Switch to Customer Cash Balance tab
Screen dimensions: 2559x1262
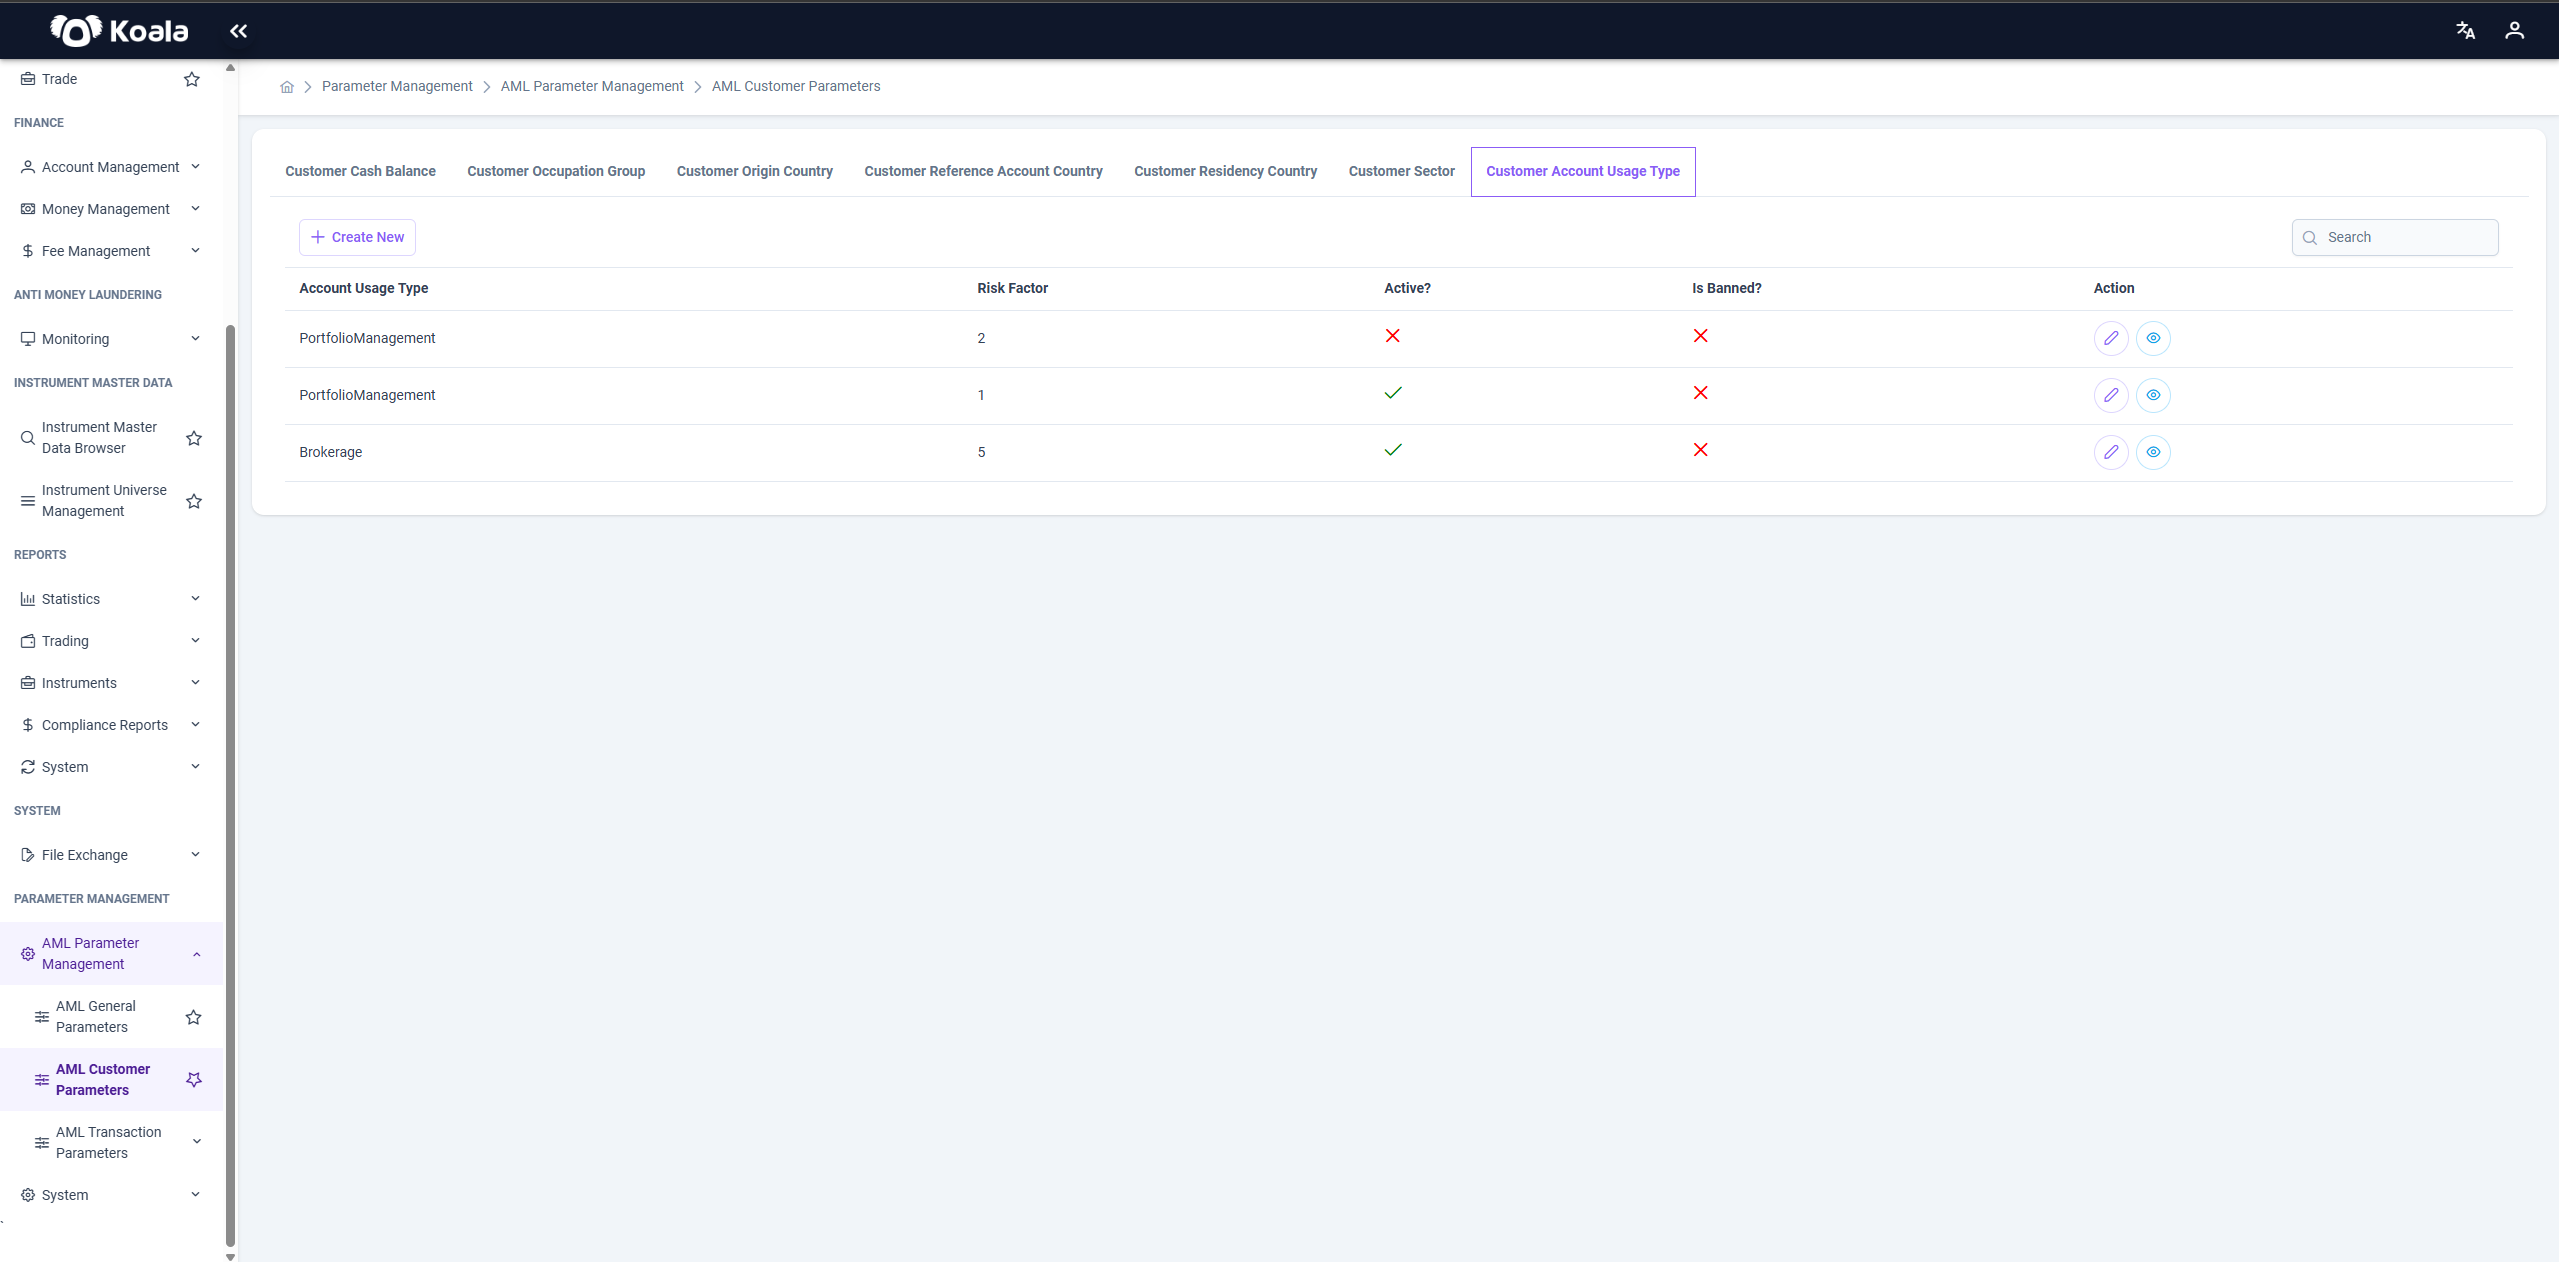click(x=360, y=171)
